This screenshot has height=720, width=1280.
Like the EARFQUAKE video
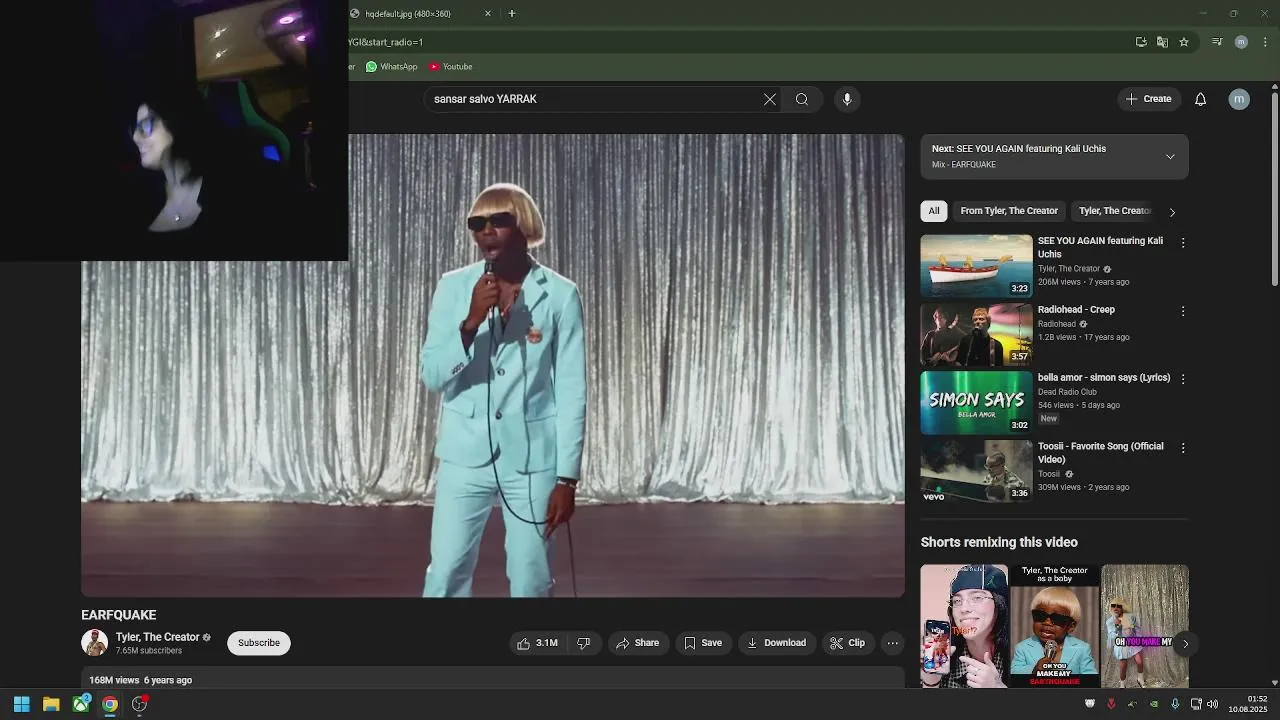[x=537, y=643]
